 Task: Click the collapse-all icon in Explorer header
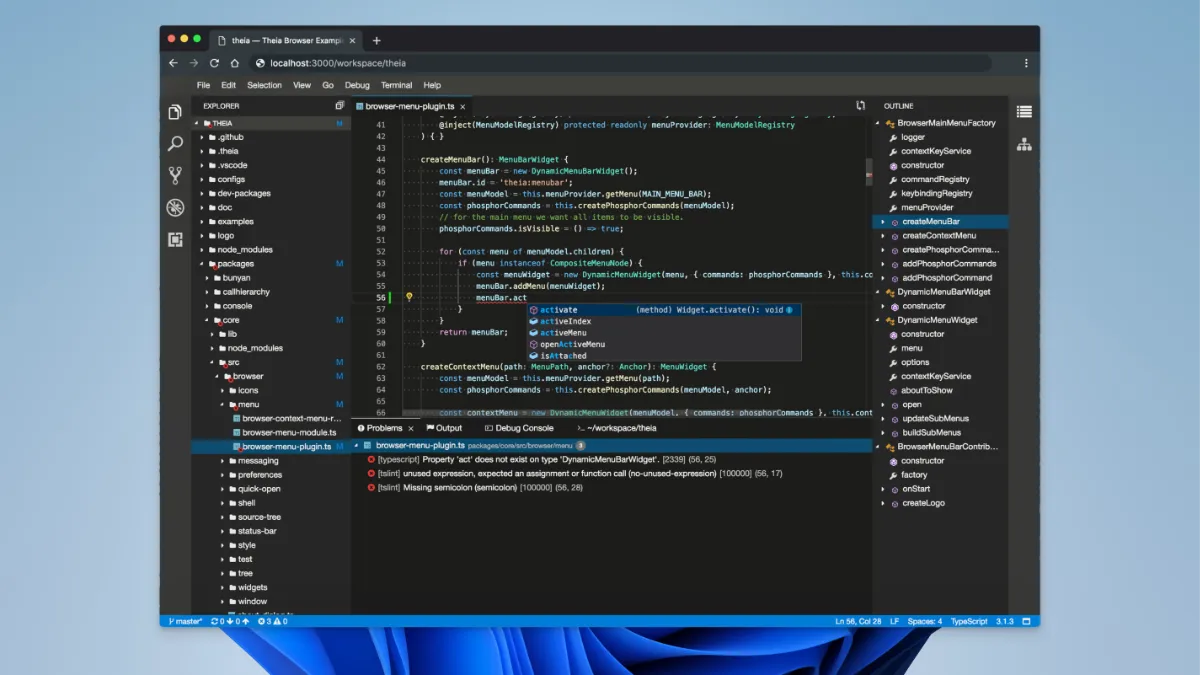click(x=340, y=105)
